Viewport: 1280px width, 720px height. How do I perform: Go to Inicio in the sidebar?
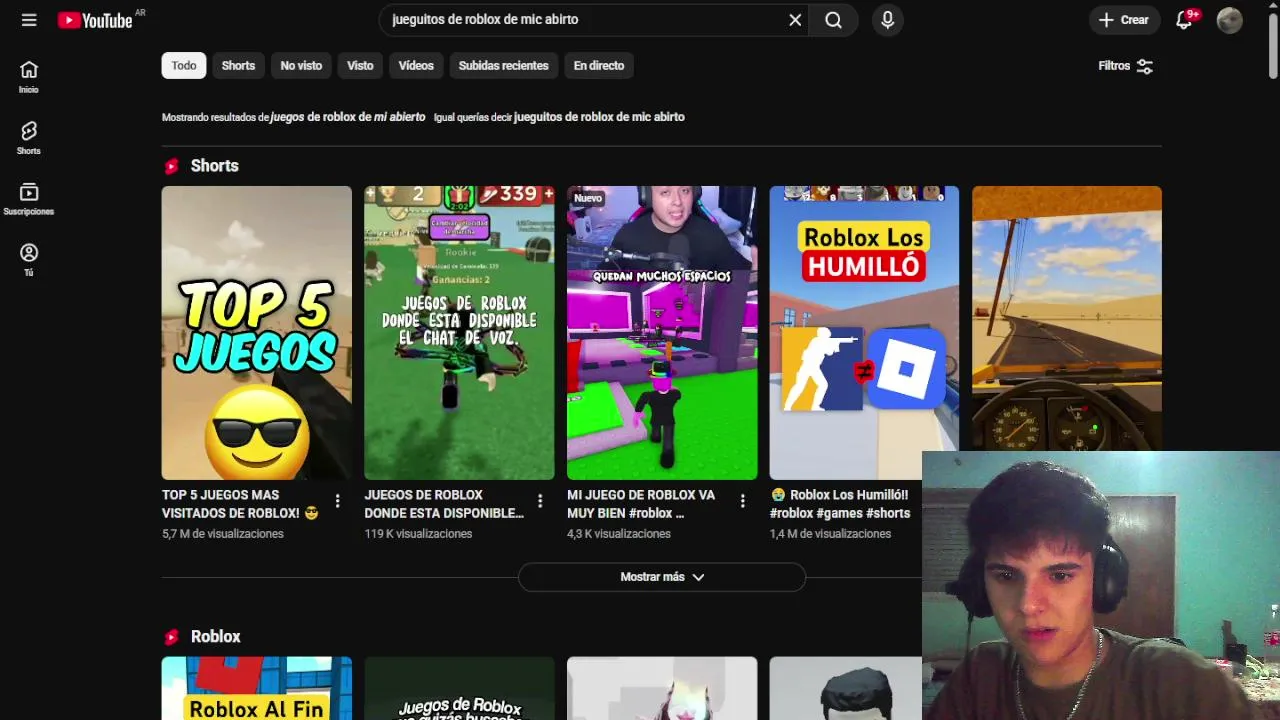29,77
